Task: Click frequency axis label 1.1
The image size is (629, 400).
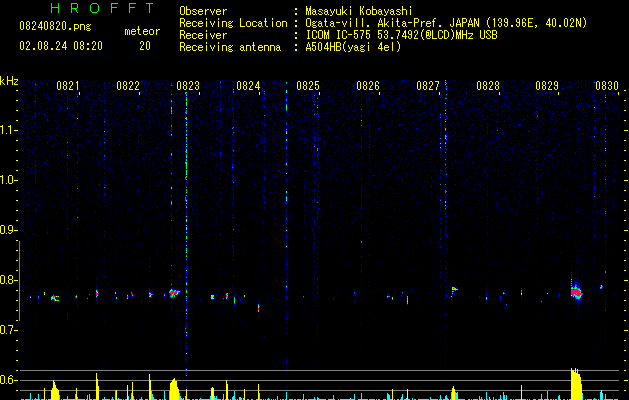Action: (x=8, y=130)
